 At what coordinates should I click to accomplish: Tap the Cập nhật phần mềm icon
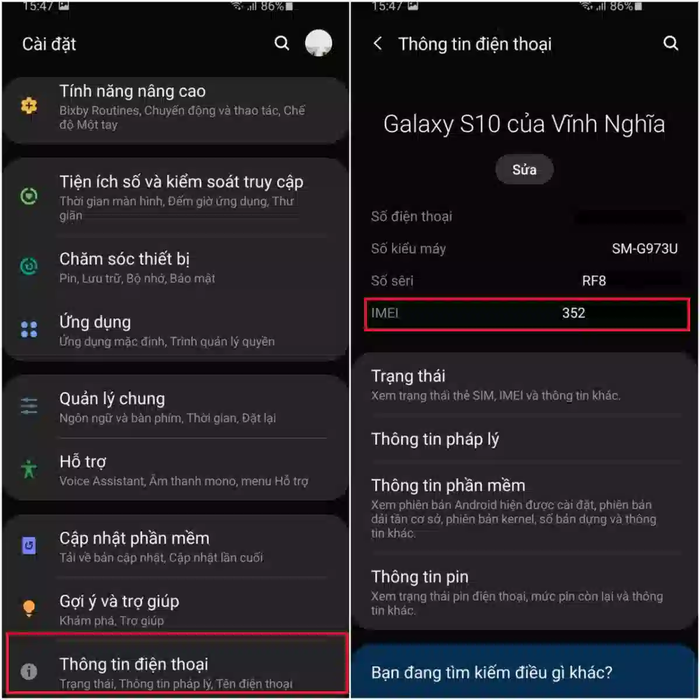(29, 545)
